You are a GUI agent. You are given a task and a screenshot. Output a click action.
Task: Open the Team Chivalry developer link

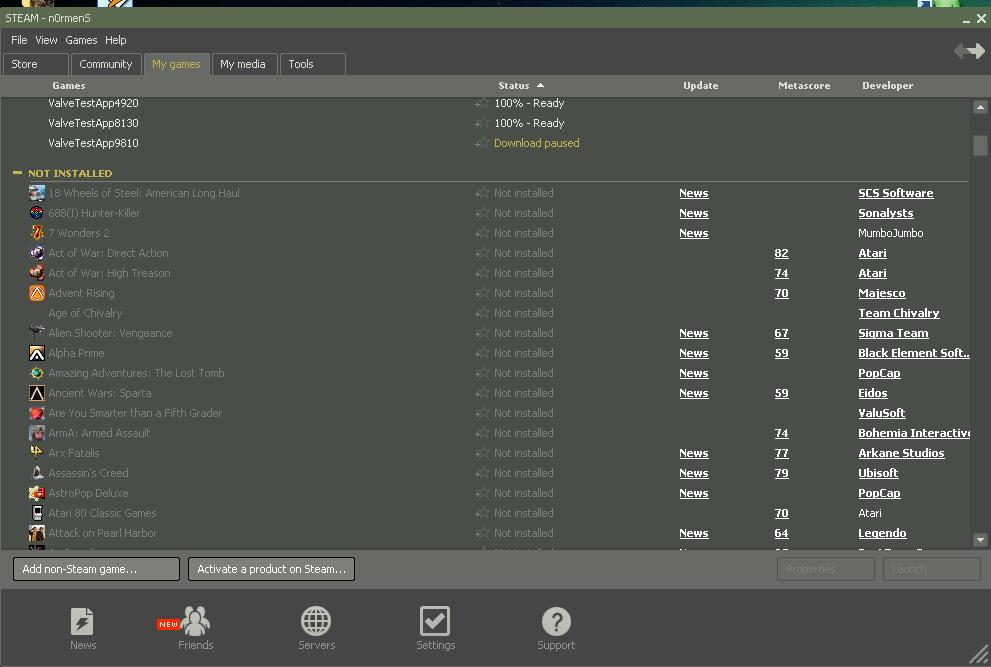pyautogui.click(x=899, y=313)
